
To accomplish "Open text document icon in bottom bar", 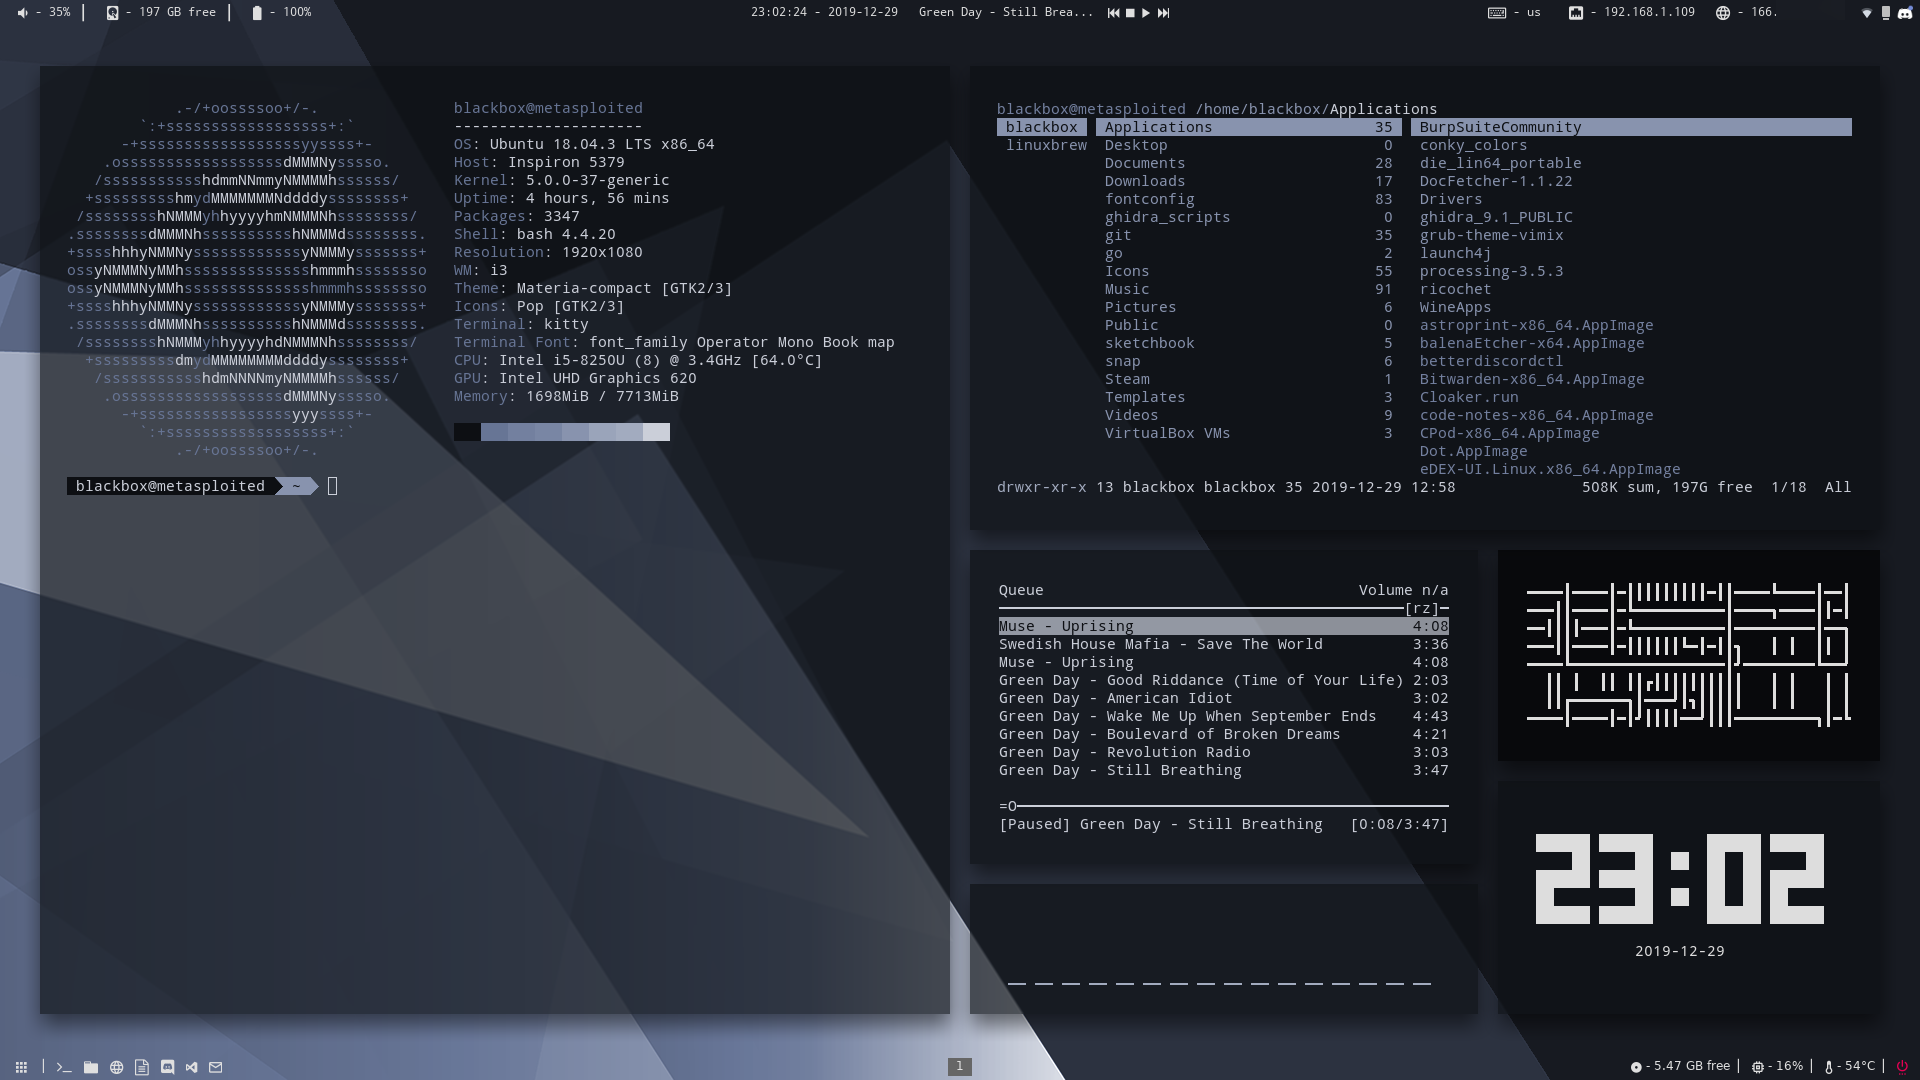I will (x=142, y=1067).
